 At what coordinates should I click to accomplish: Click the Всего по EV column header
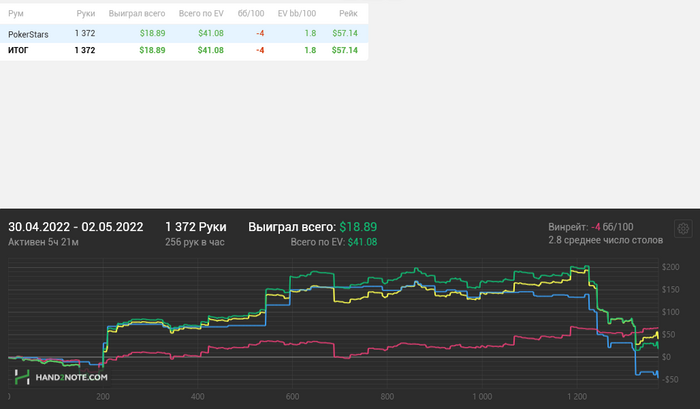coord(201,14)
